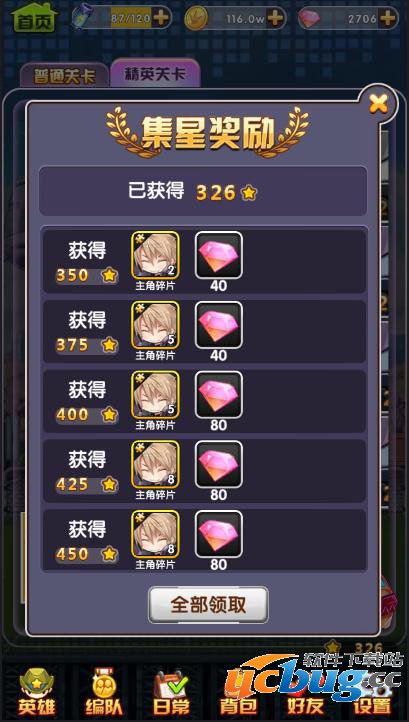Screen dimensions: 409x722
Task: Tap the 已获得 326 stars banner
Action: tap(203, 191)
